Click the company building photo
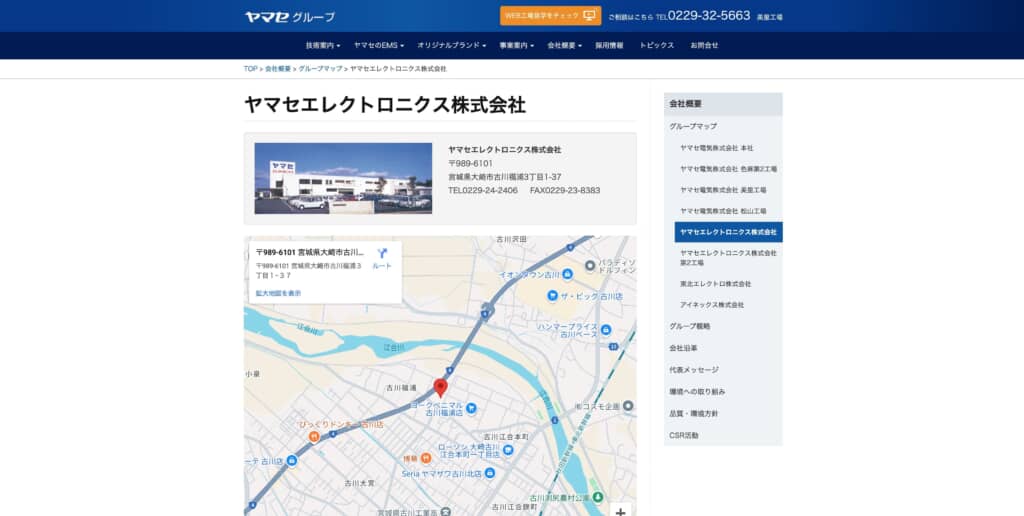The height and width of the screenshot is (516, 1024). click(x=344, y=178)
